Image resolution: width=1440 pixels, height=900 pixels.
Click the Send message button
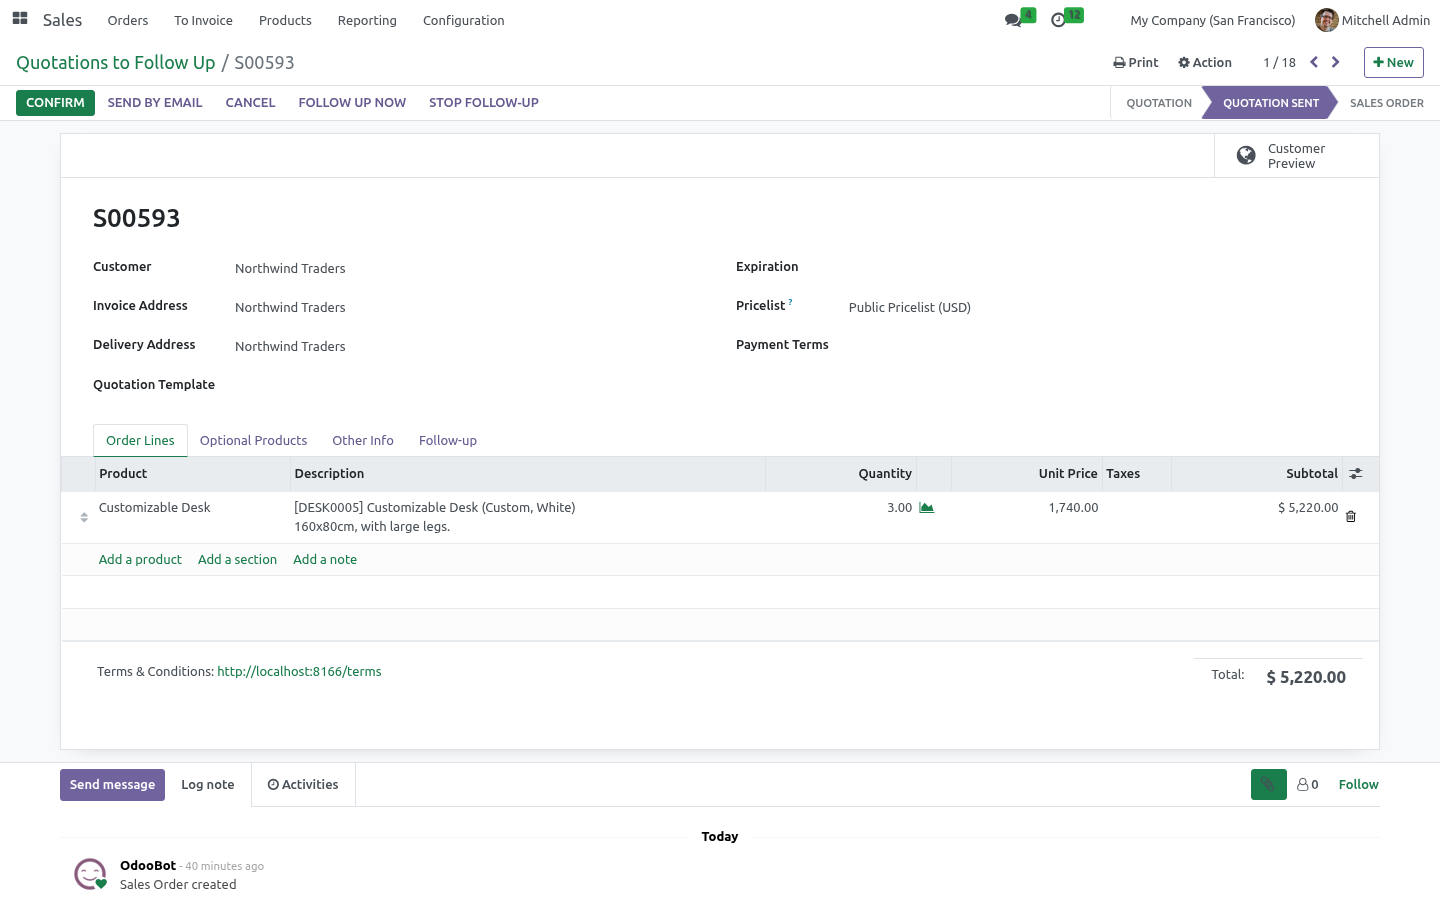[112, 785]
